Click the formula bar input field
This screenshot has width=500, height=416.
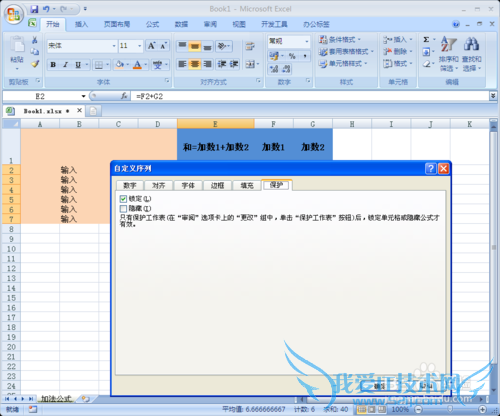[x=310, y=96]
